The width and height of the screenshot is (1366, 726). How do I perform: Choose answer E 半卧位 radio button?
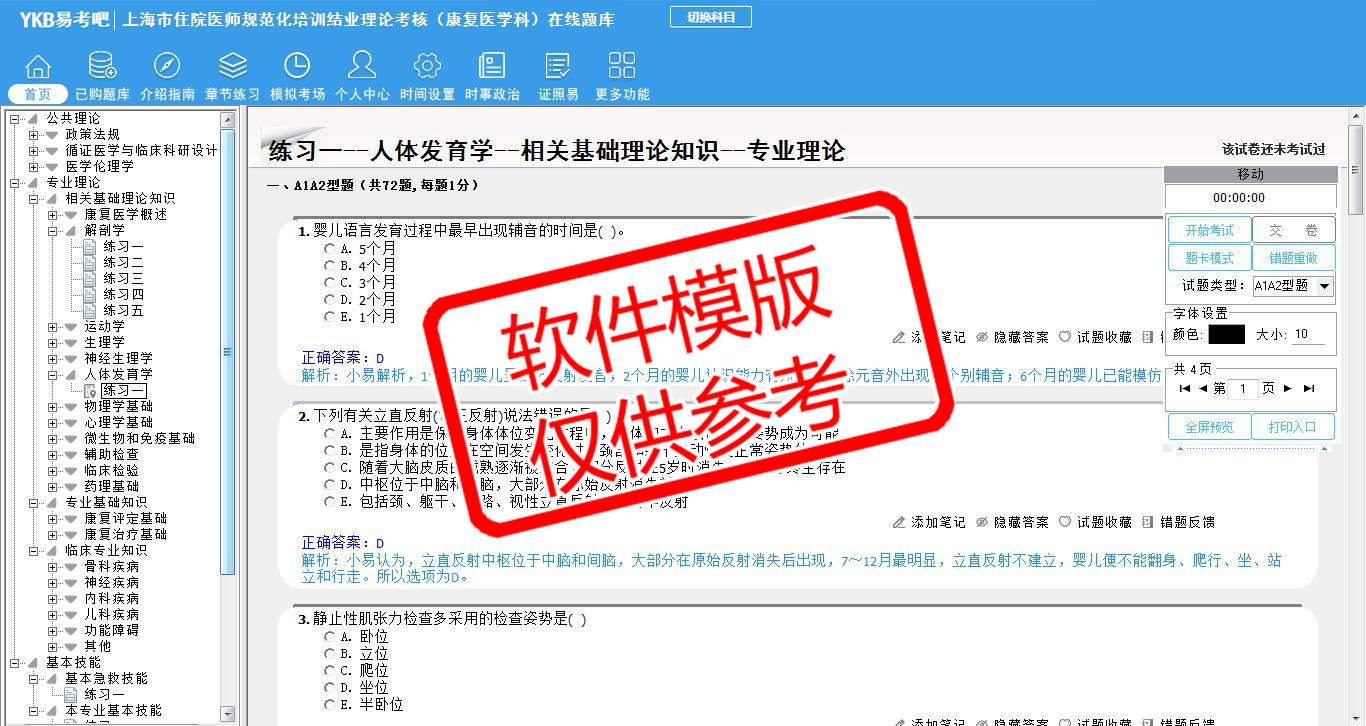pos(329,705)
